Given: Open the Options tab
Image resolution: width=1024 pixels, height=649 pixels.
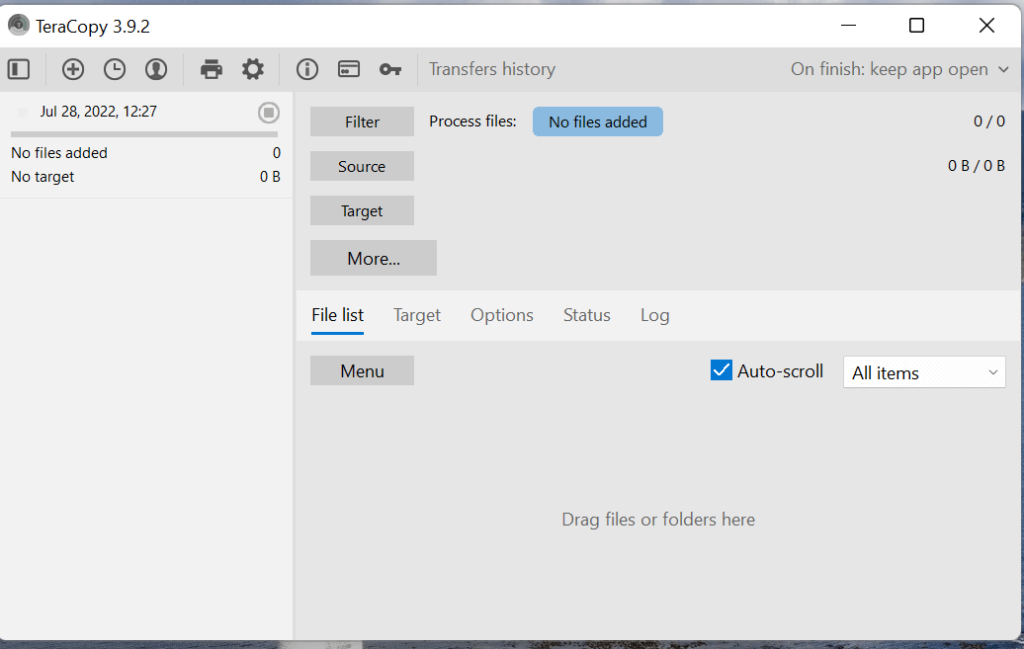Looking at the screenshot, I should click(502, 315).
